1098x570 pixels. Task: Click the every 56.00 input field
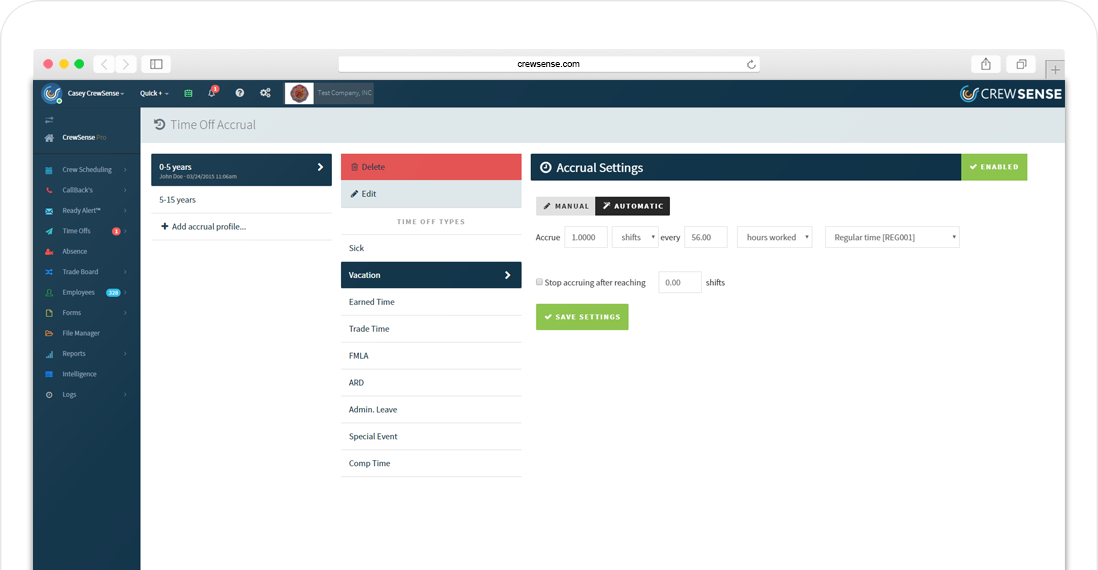pos(706,237)
